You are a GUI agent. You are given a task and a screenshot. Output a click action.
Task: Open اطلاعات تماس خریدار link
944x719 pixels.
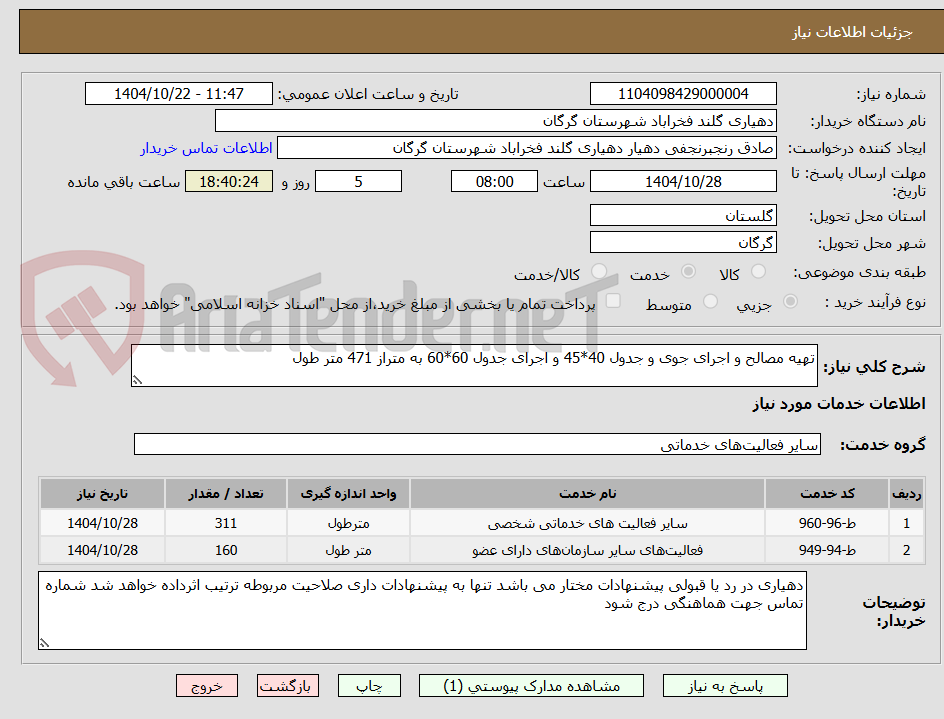pos(206,148)
